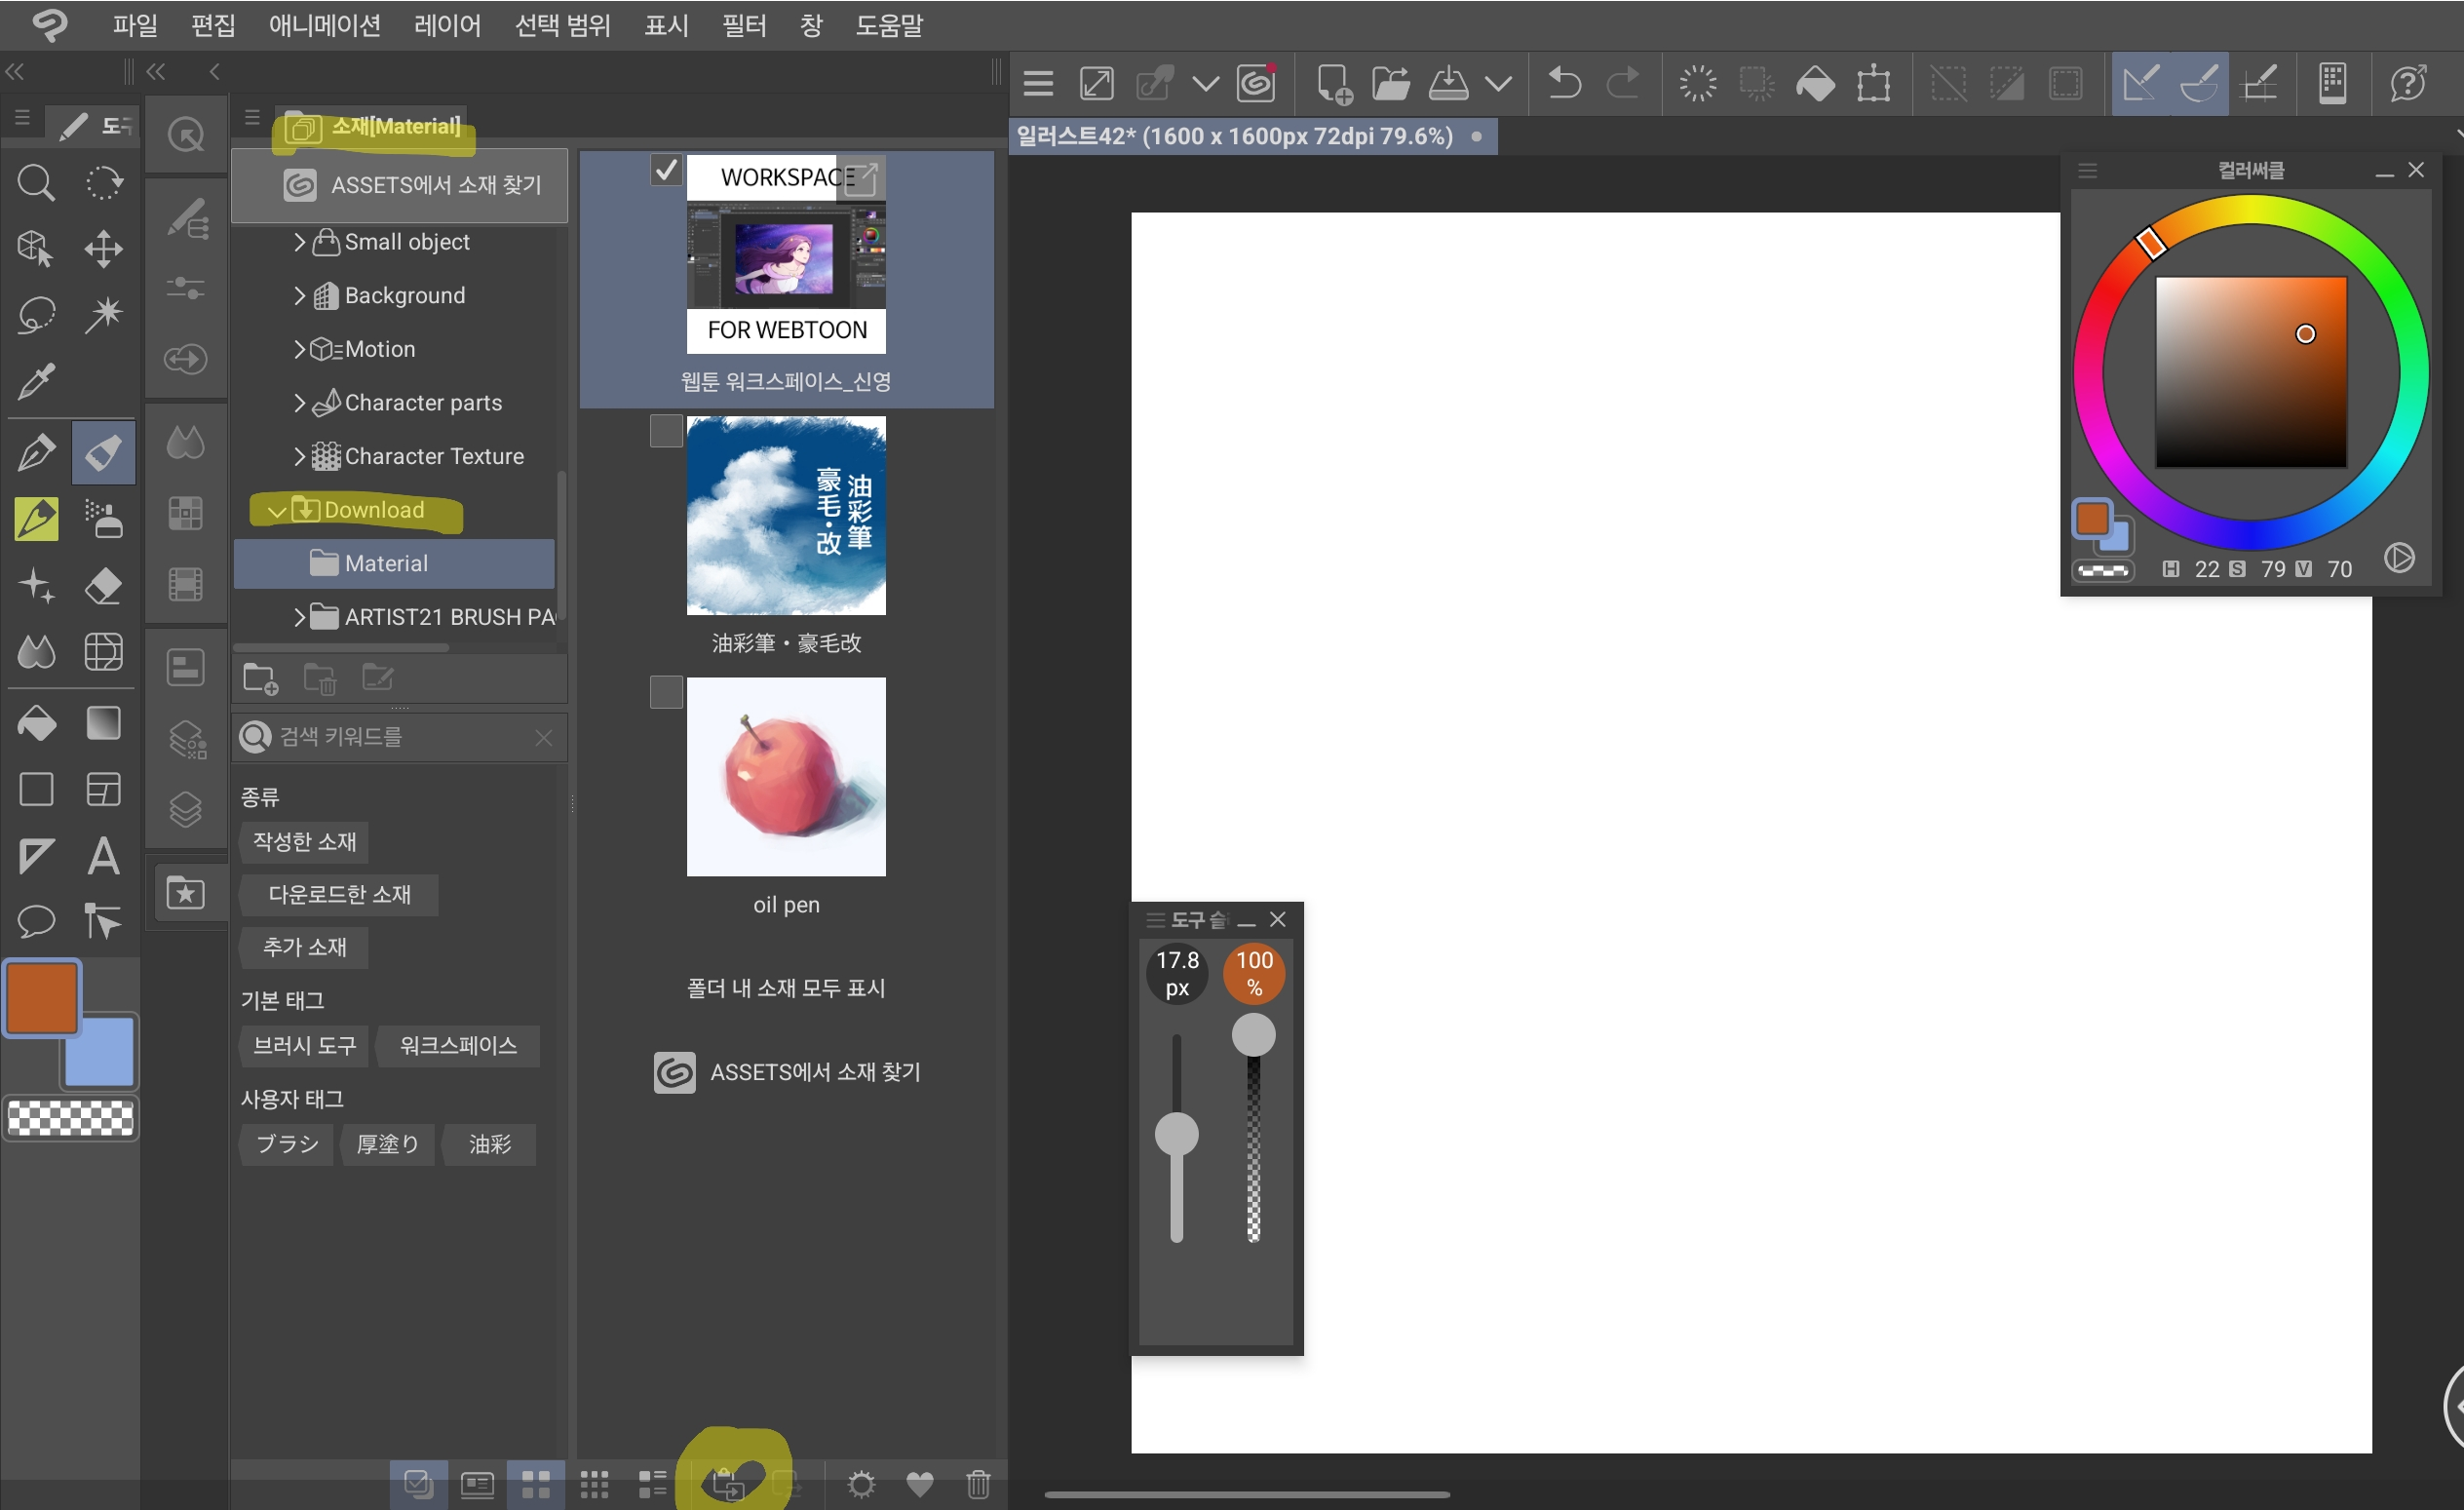Image resolution: width=2464 pixels, height=1510 pixels.
Task: Select the Fill bucket tool
Action: click(x=36, y=723)
